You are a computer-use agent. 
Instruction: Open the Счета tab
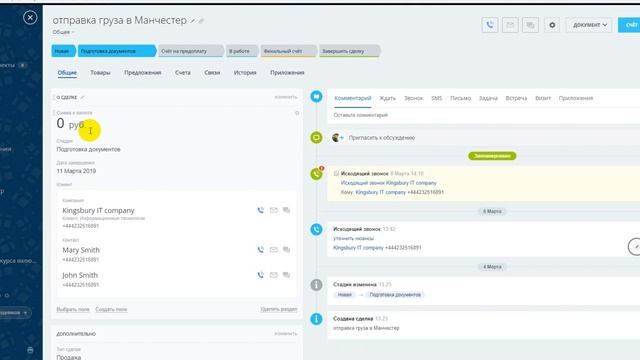[182, 73]
